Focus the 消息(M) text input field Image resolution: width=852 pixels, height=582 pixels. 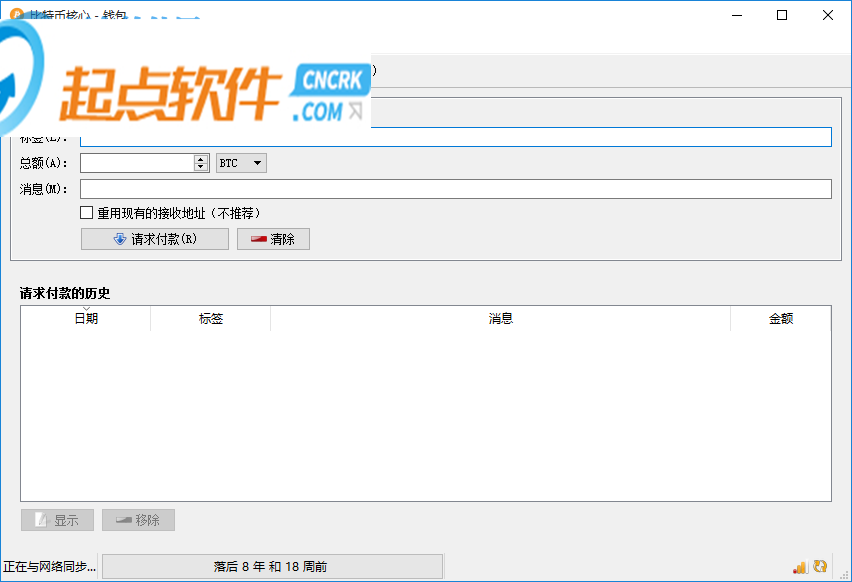456,189
